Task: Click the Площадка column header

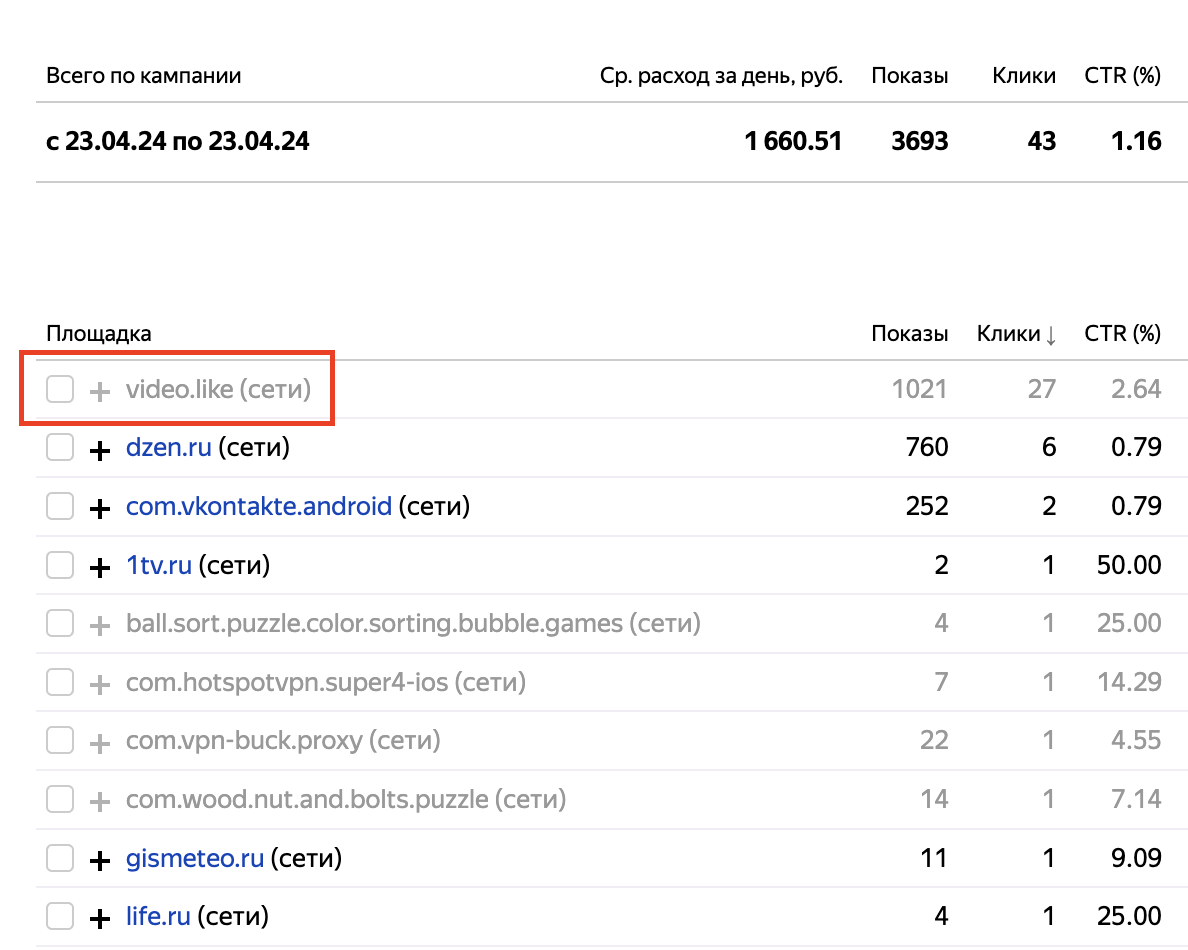Action: coord(98,333)
